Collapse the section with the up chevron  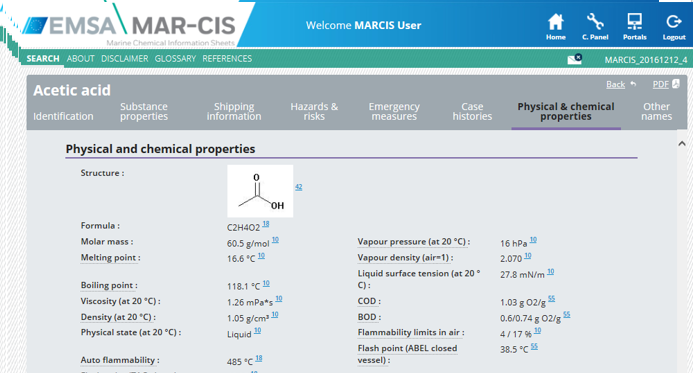click(x=682, y=143)
